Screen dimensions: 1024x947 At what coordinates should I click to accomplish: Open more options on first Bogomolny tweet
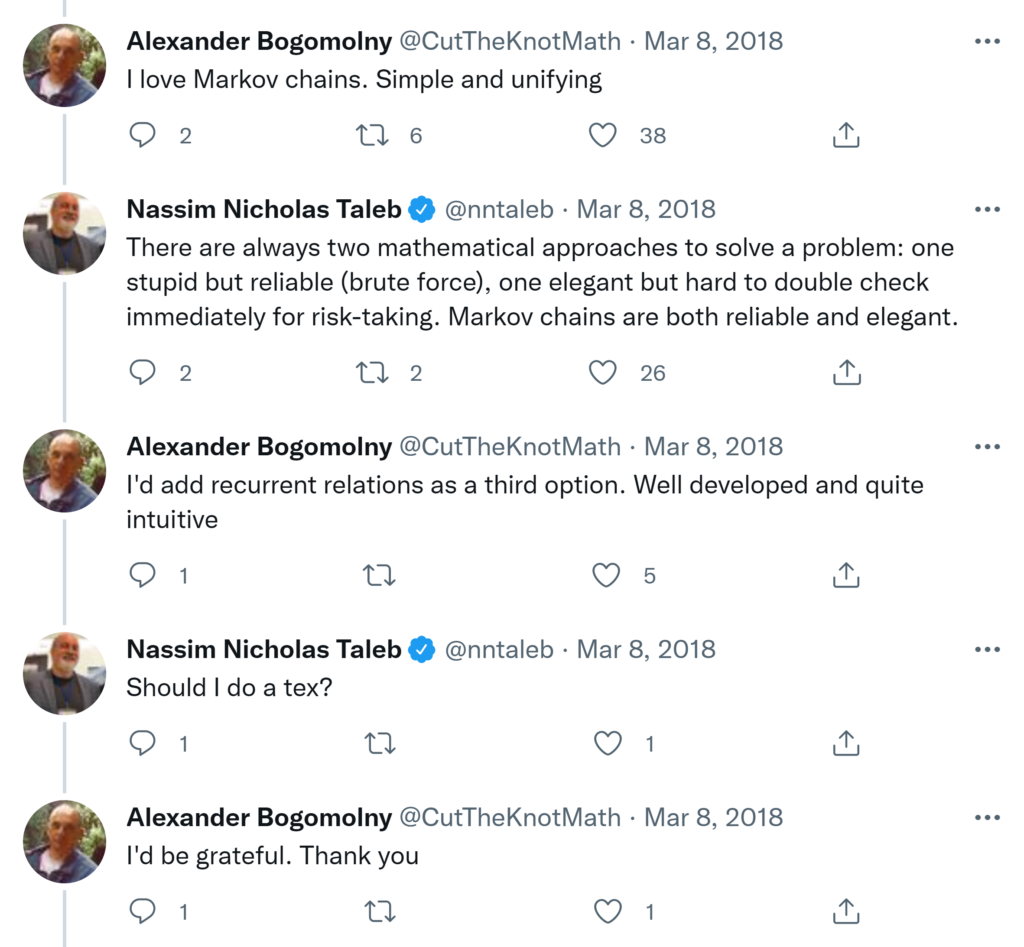(986, 42)
